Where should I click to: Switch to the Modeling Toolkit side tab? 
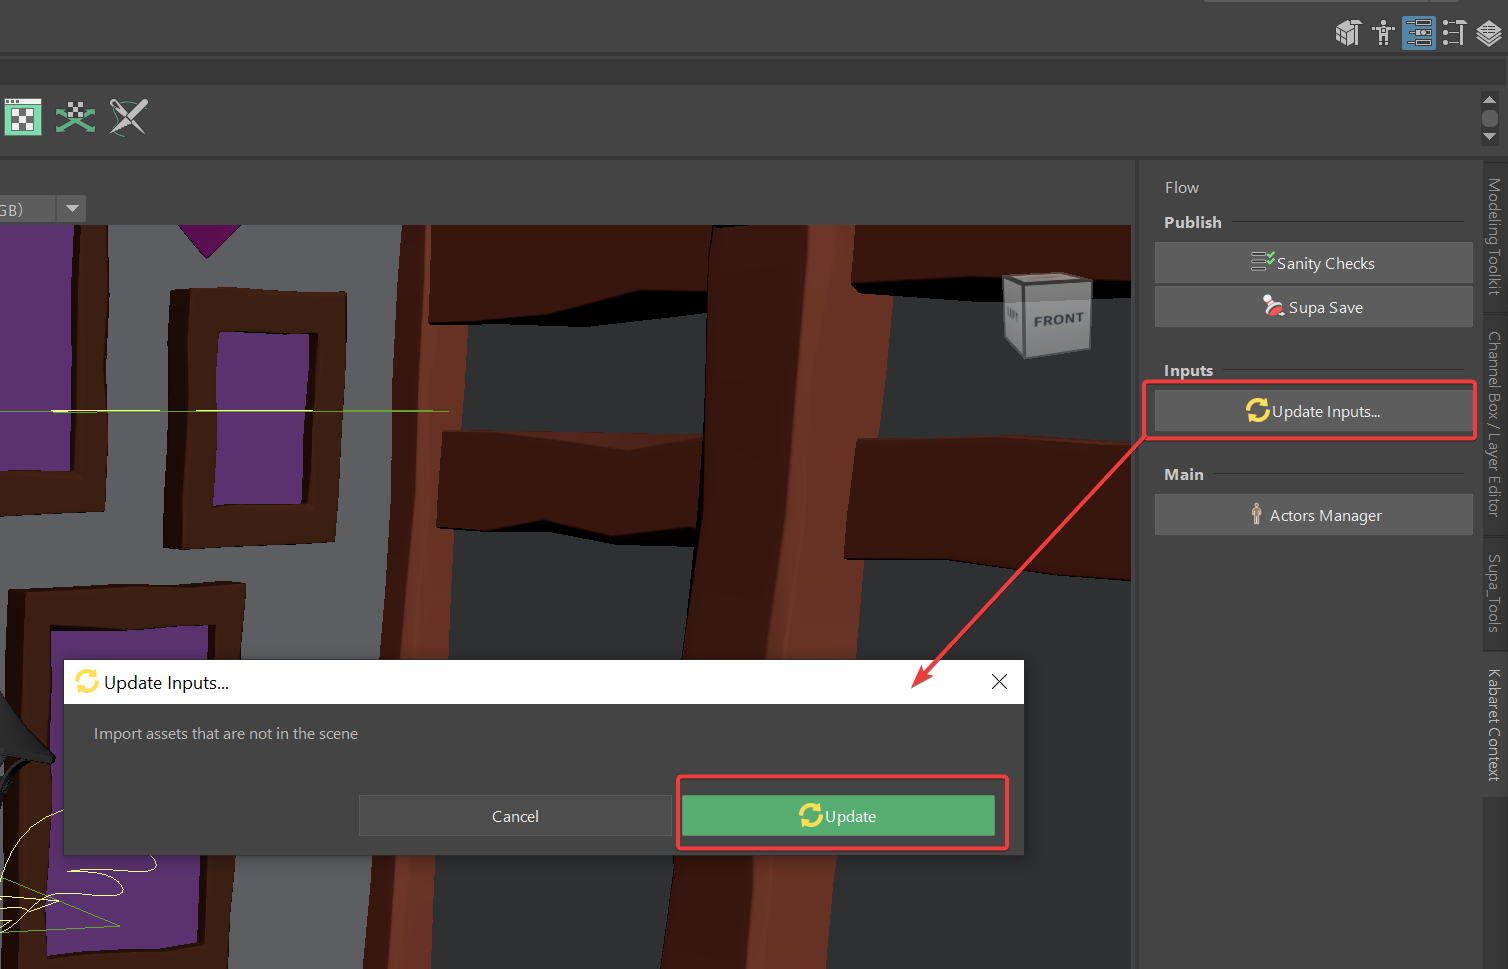[x=1494, y=236]
